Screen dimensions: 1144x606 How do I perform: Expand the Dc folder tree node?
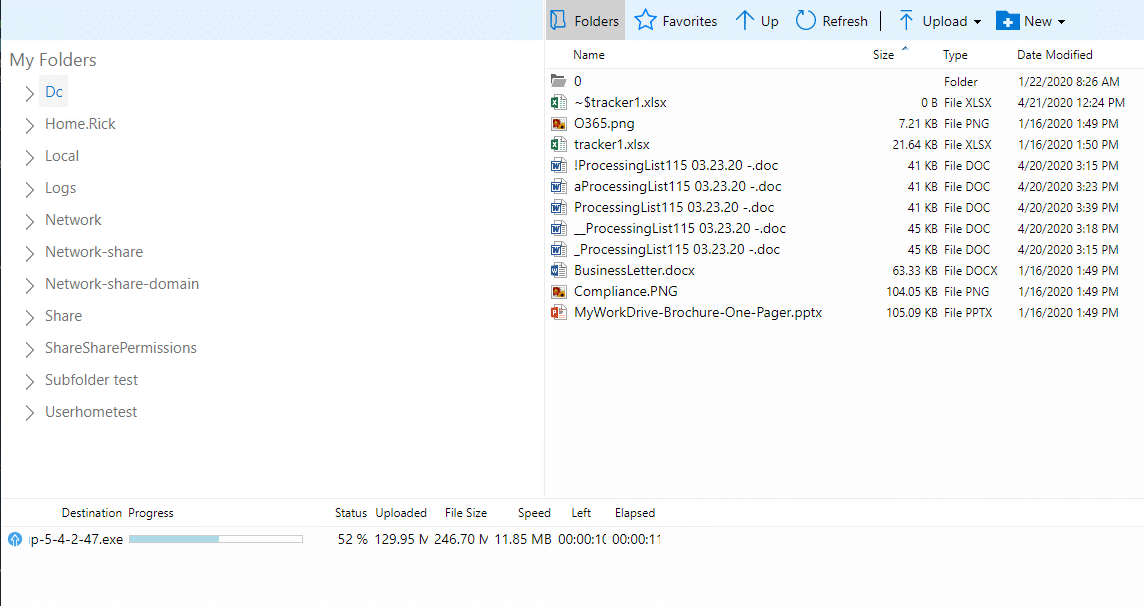29,93
